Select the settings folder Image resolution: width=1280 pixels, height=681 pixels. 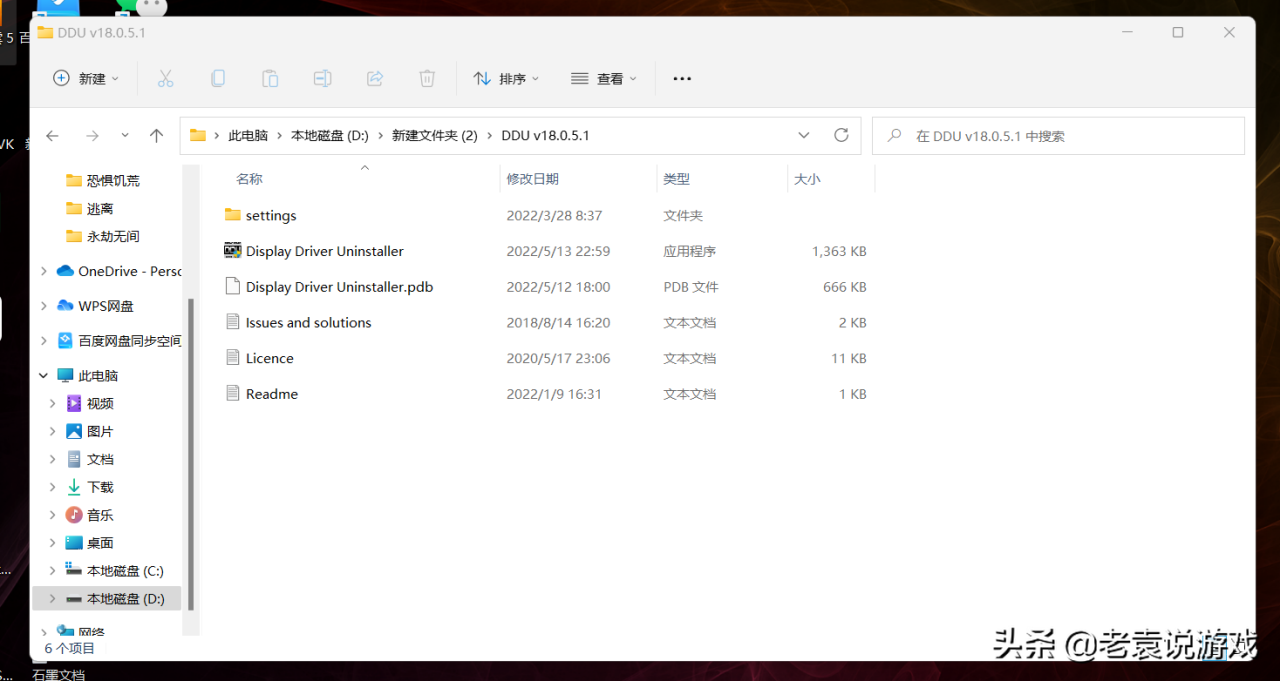click(271, 216)
